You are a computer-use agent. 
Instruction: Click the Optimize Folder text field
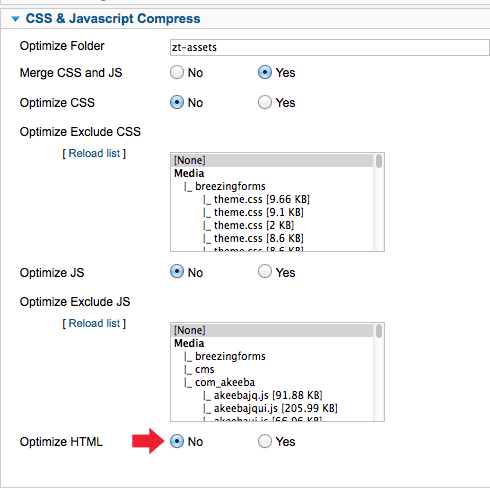[x=329, y=47]
